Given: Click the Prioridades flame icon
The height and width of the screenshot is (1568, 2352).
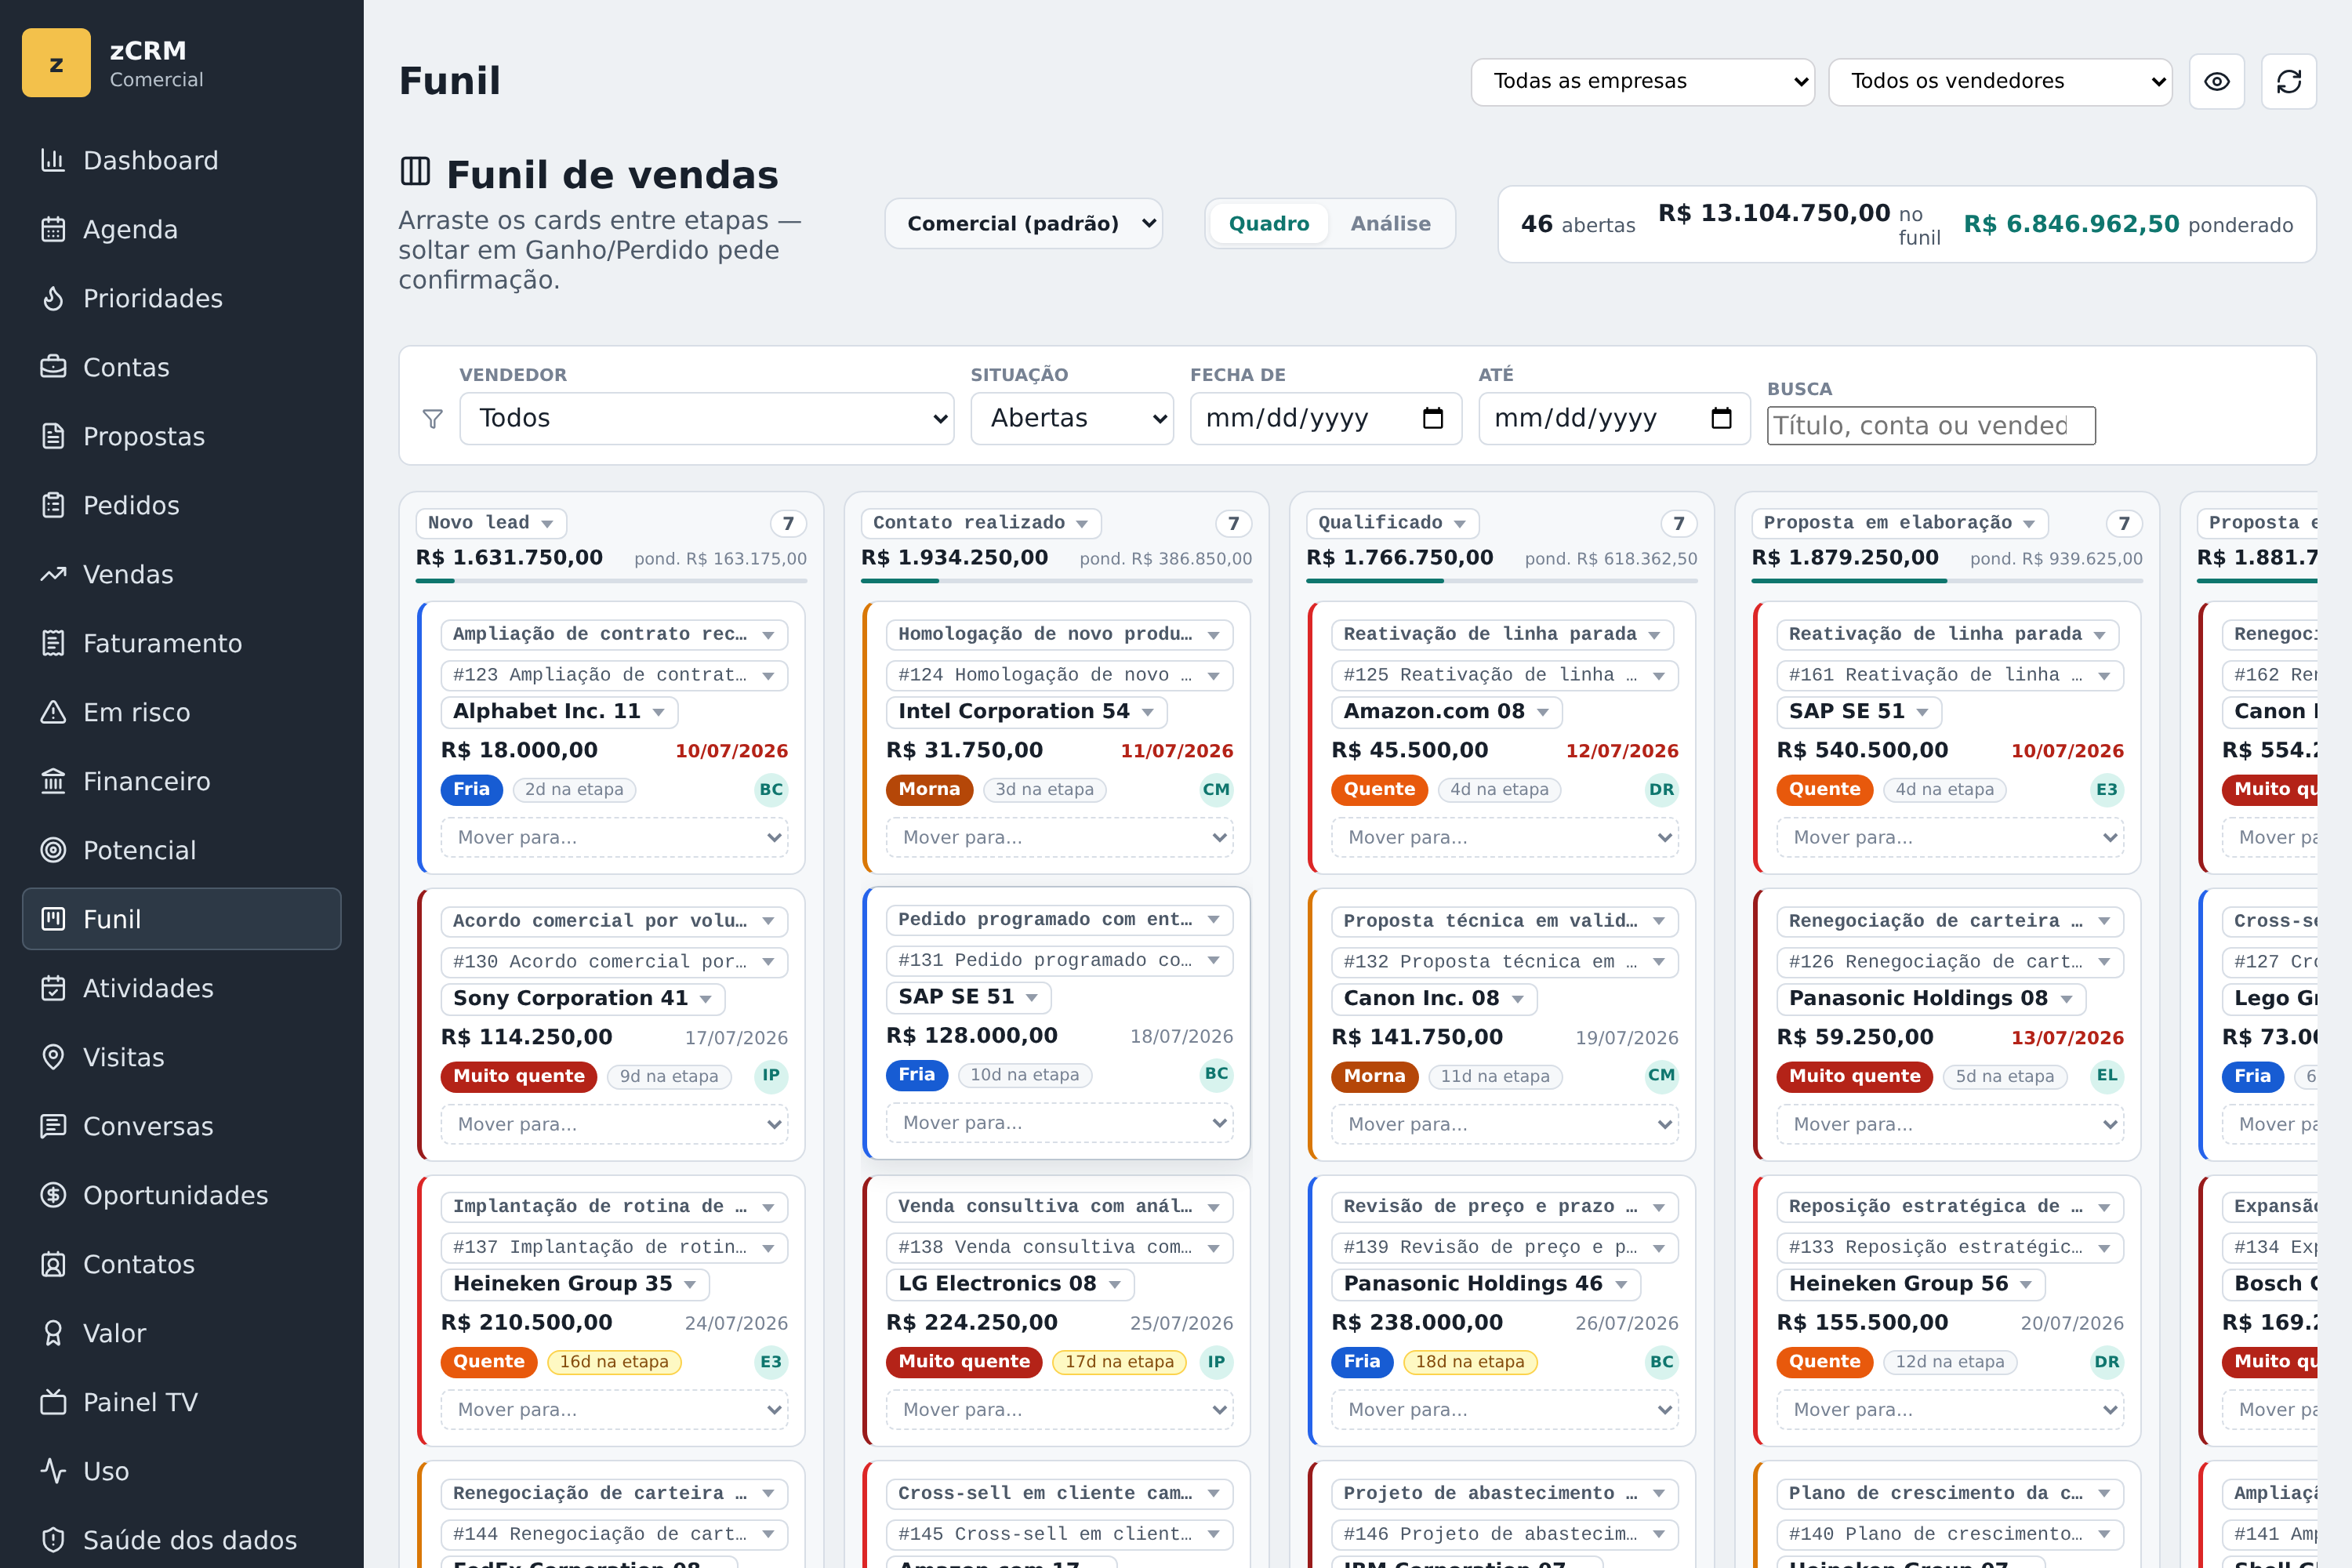Looking at the screenshot, I should coord(53,298).
